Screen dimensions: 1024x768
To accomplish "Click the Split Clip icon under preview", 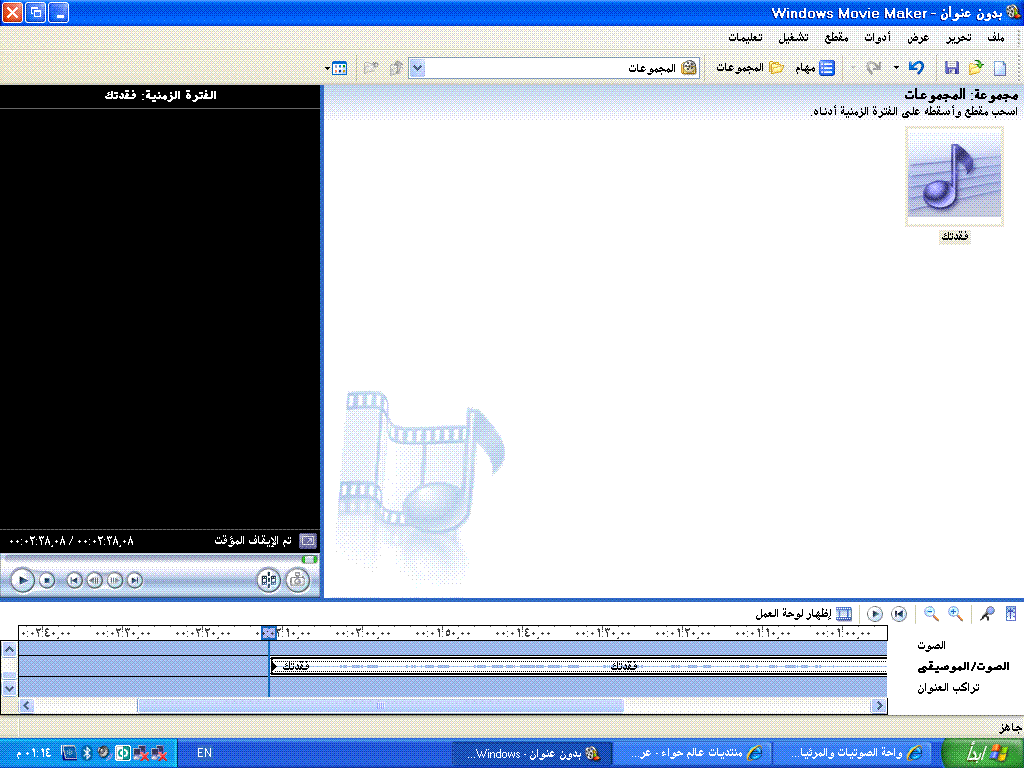I will point(268,579).
